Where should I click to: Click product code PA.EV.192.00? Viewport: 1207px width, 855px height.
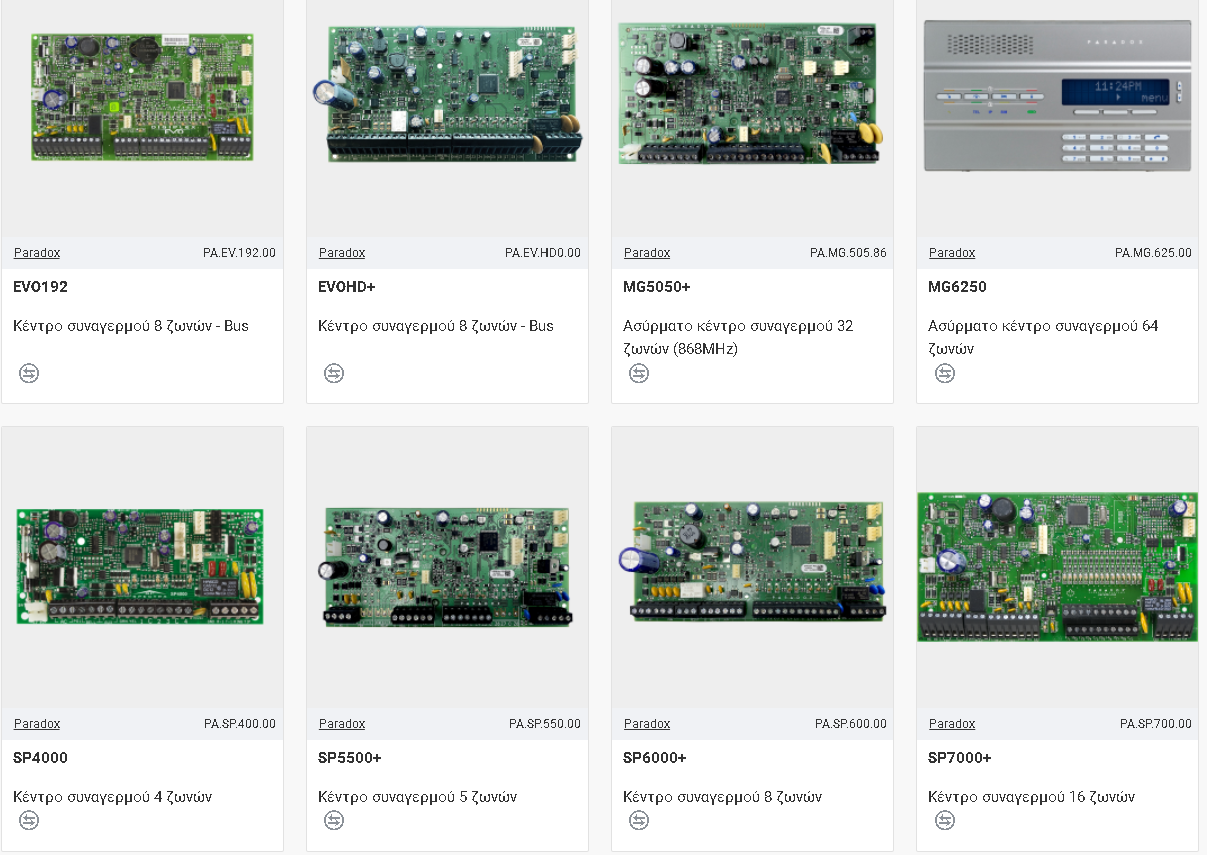coord(239,253)
